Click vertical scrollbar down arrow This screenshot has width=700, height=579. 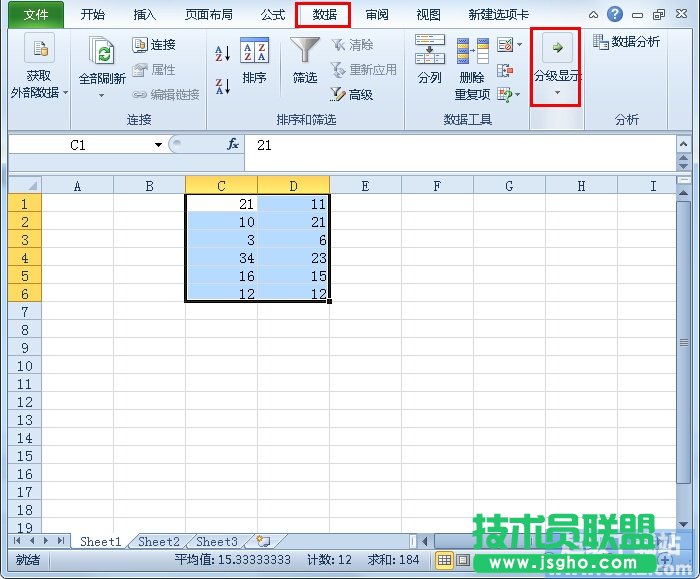pos(683,524)
